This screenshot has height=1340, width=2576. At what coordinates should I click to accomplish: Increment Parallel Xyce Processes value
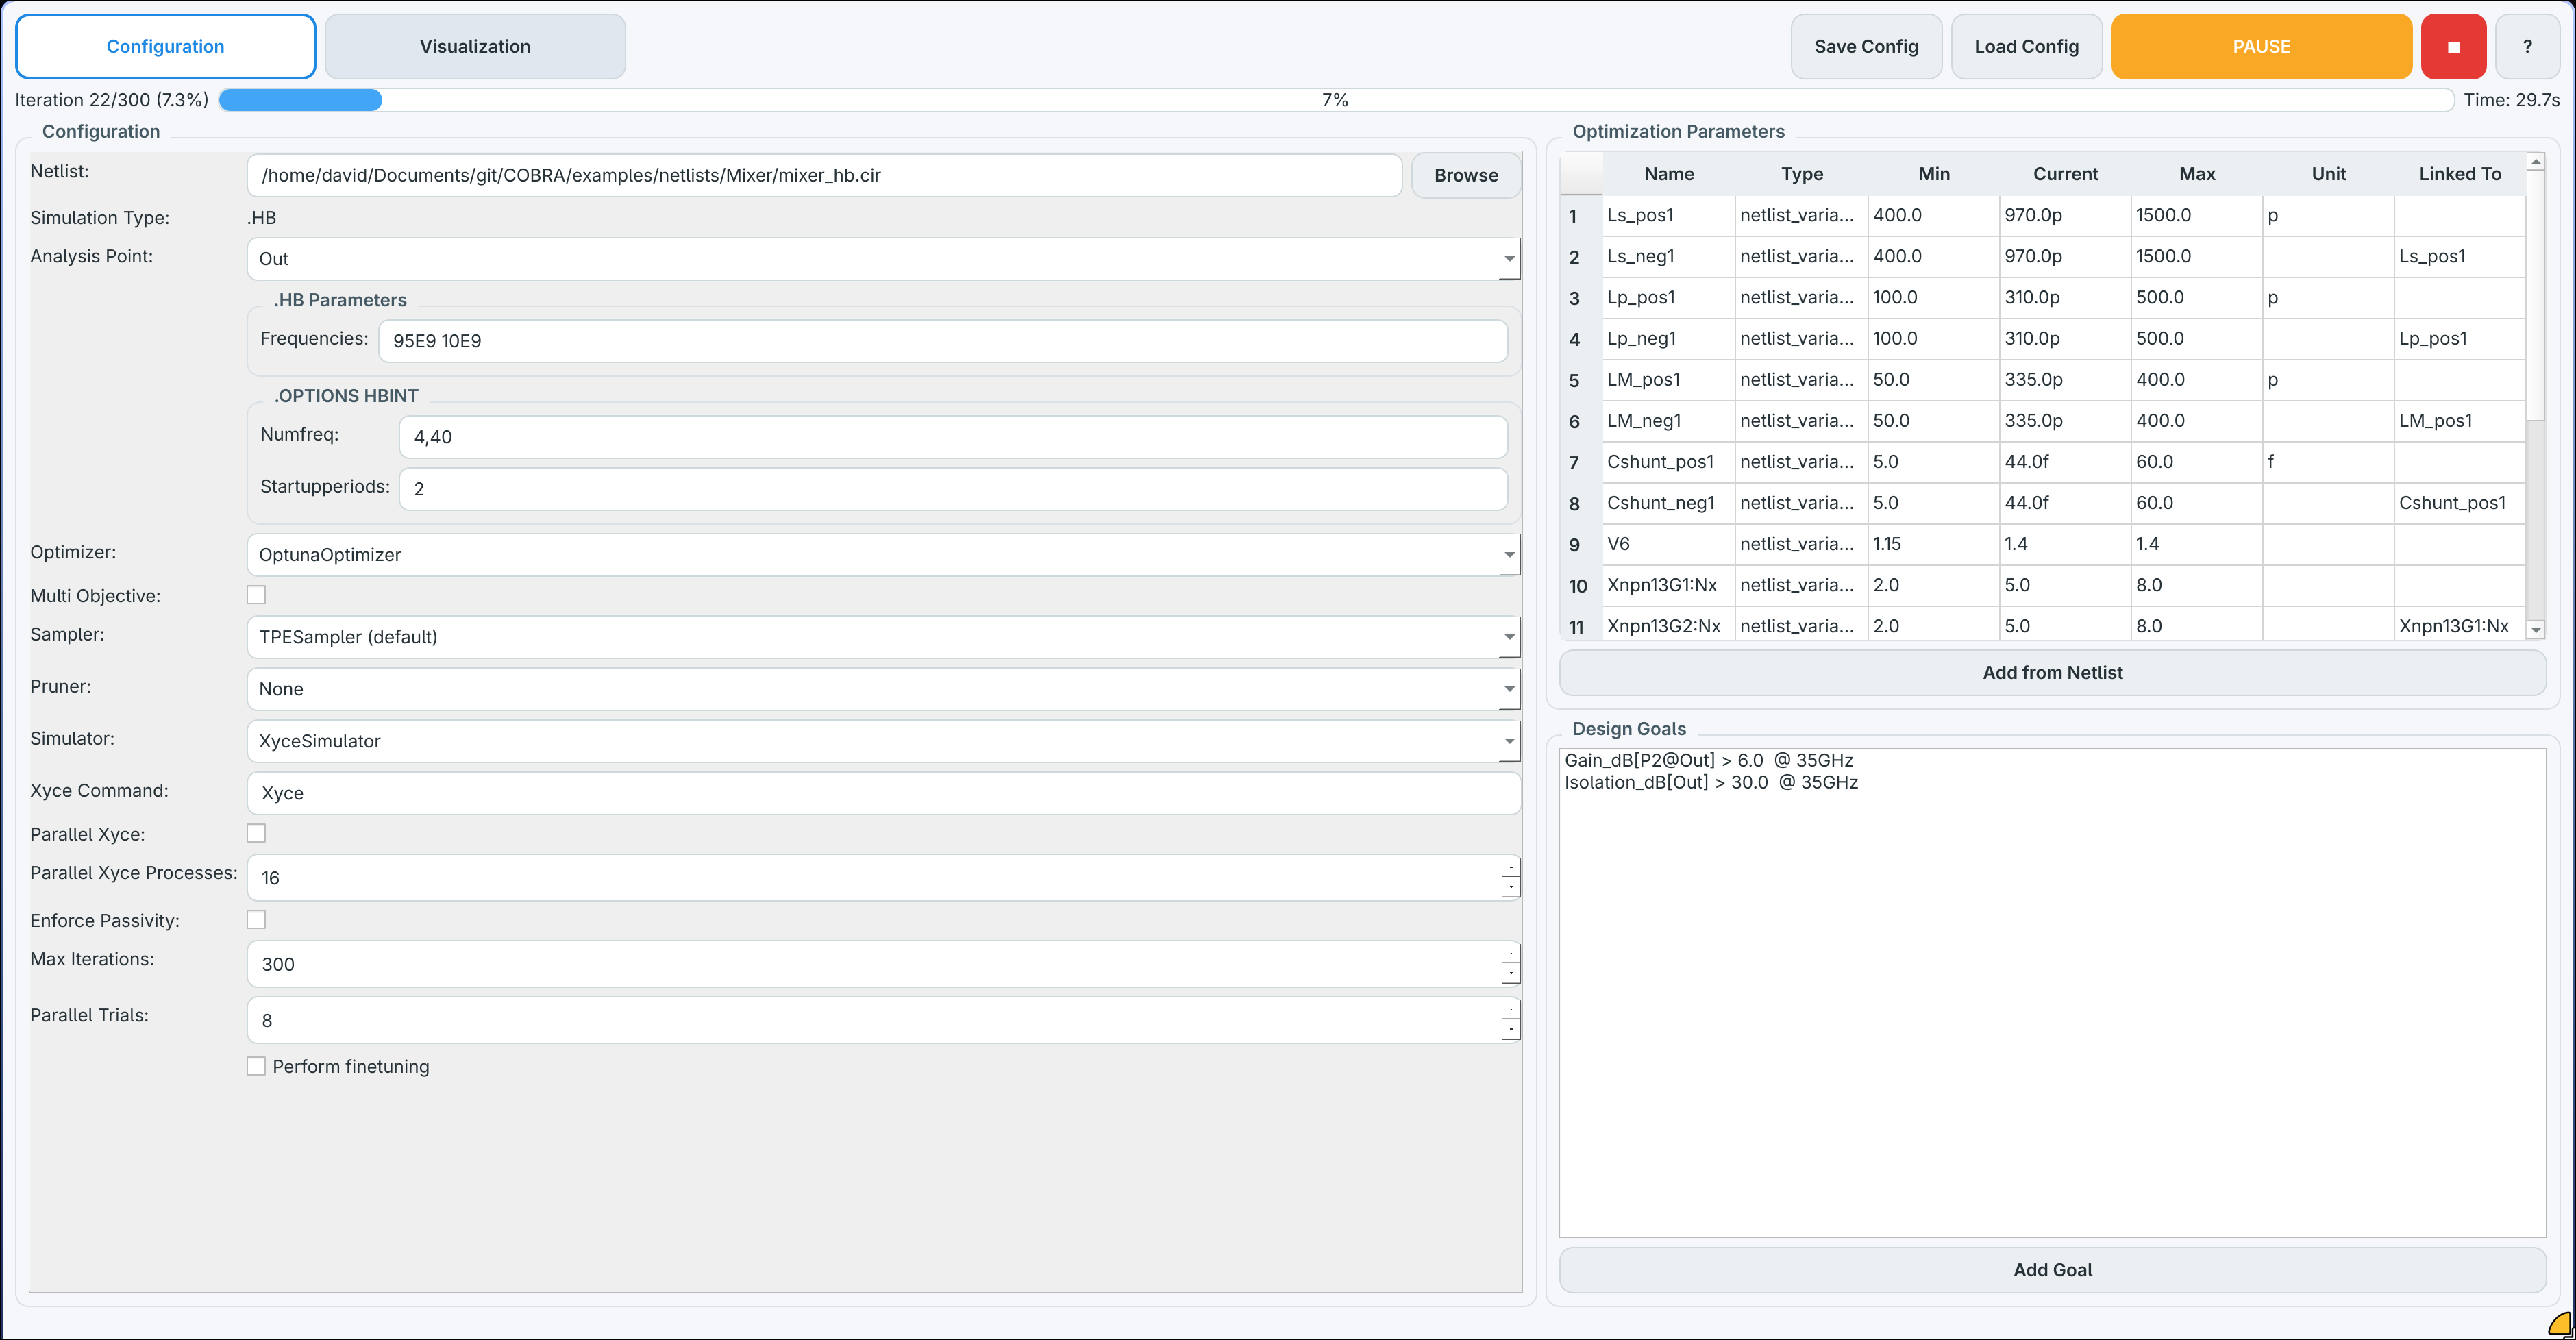(x=1510, y=867)
